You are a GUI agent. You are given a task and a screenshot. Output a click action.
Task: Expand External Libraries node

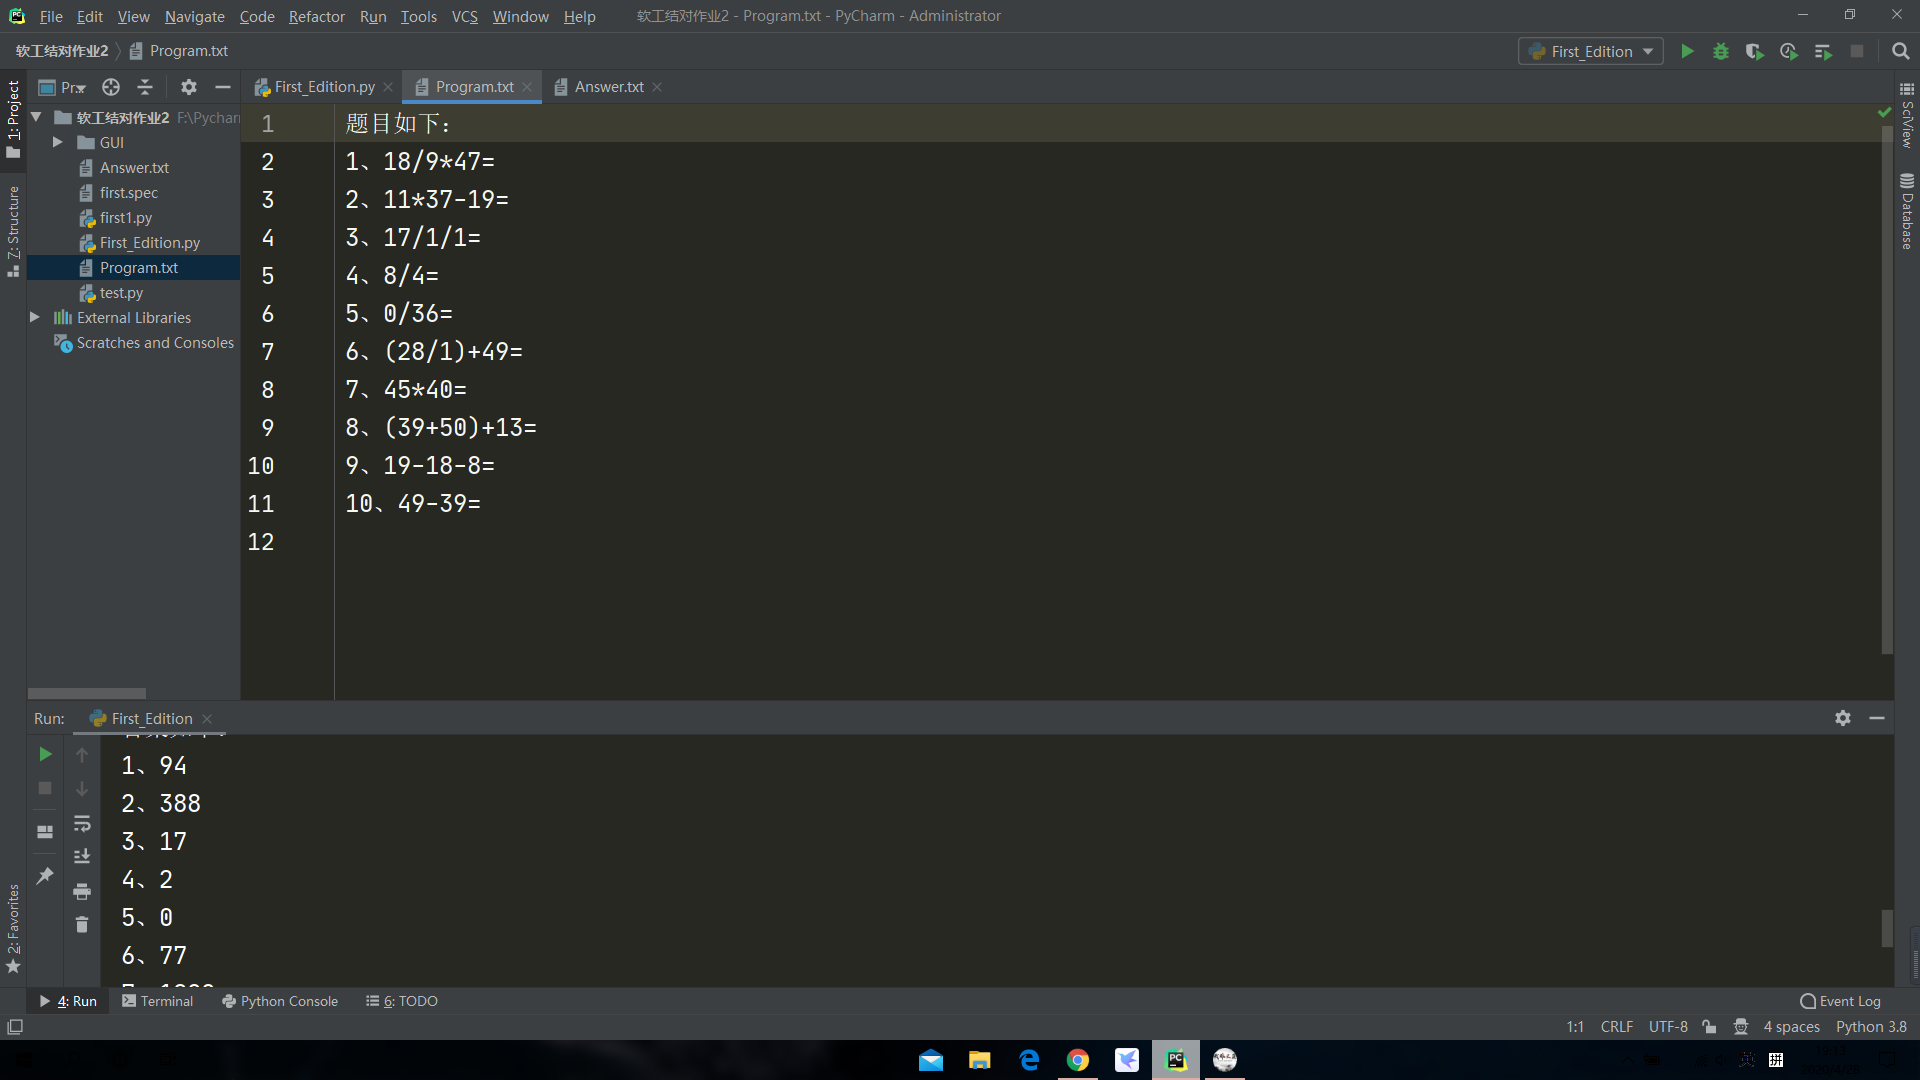(35, 317)
